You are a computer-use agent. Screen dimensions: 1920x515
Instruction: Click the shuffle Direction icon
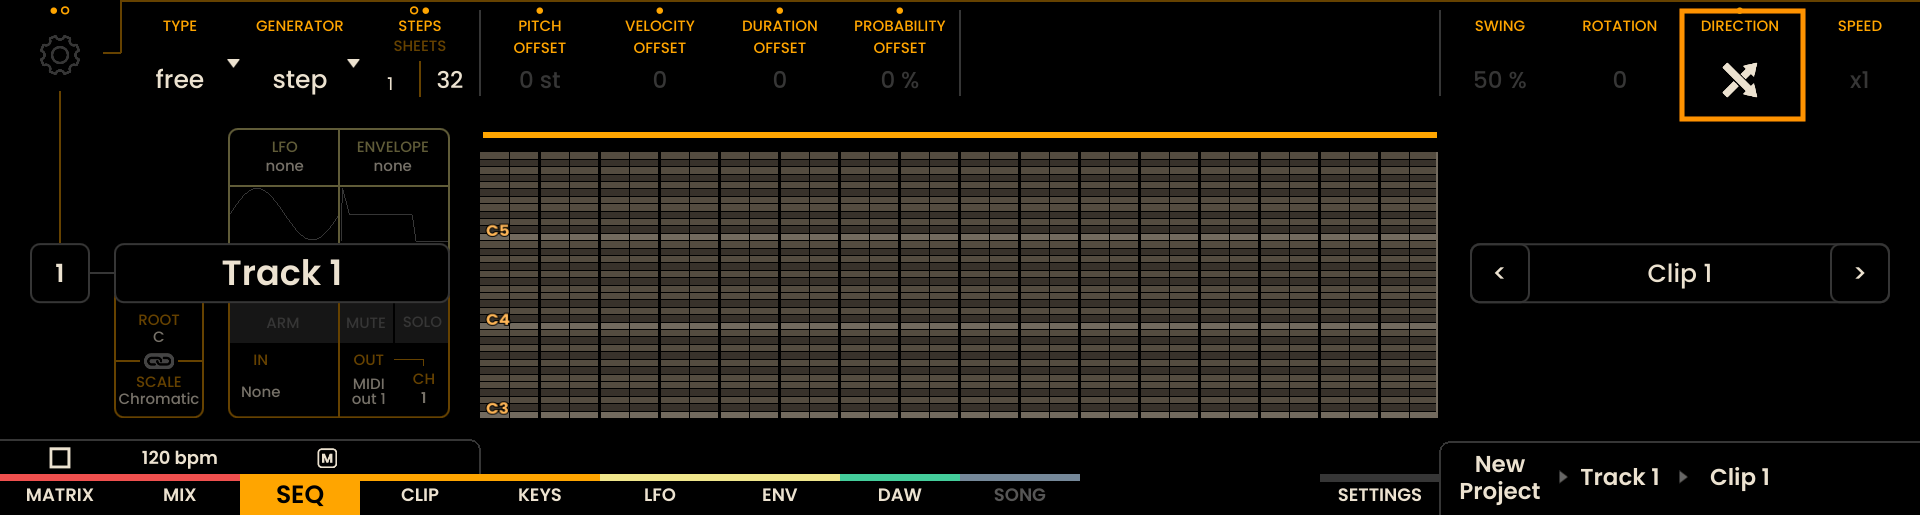(1740, 80)
